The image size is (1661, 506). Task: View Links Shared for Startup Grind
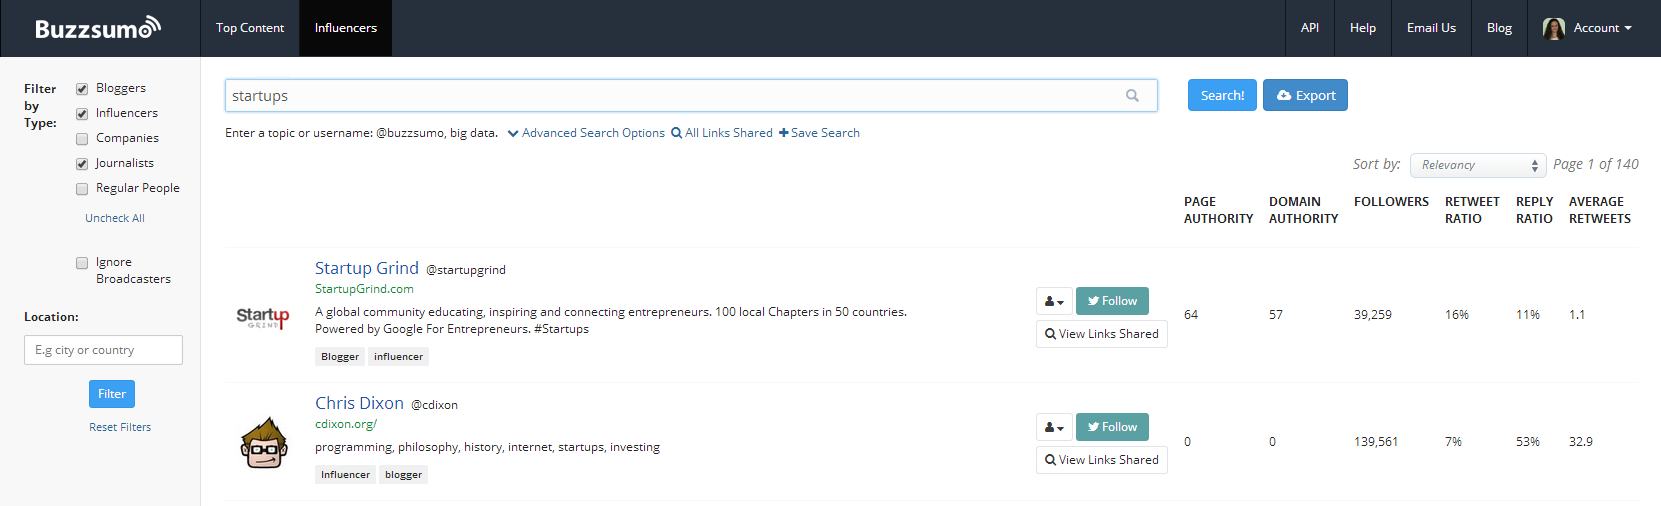click(x=1102, y=334)
